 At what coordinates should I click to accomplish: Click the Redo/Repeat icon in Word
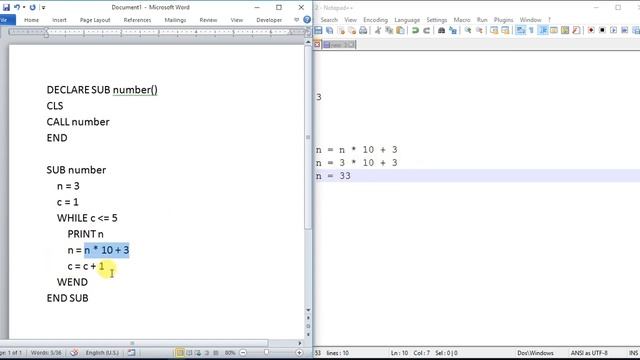point(33,7)
